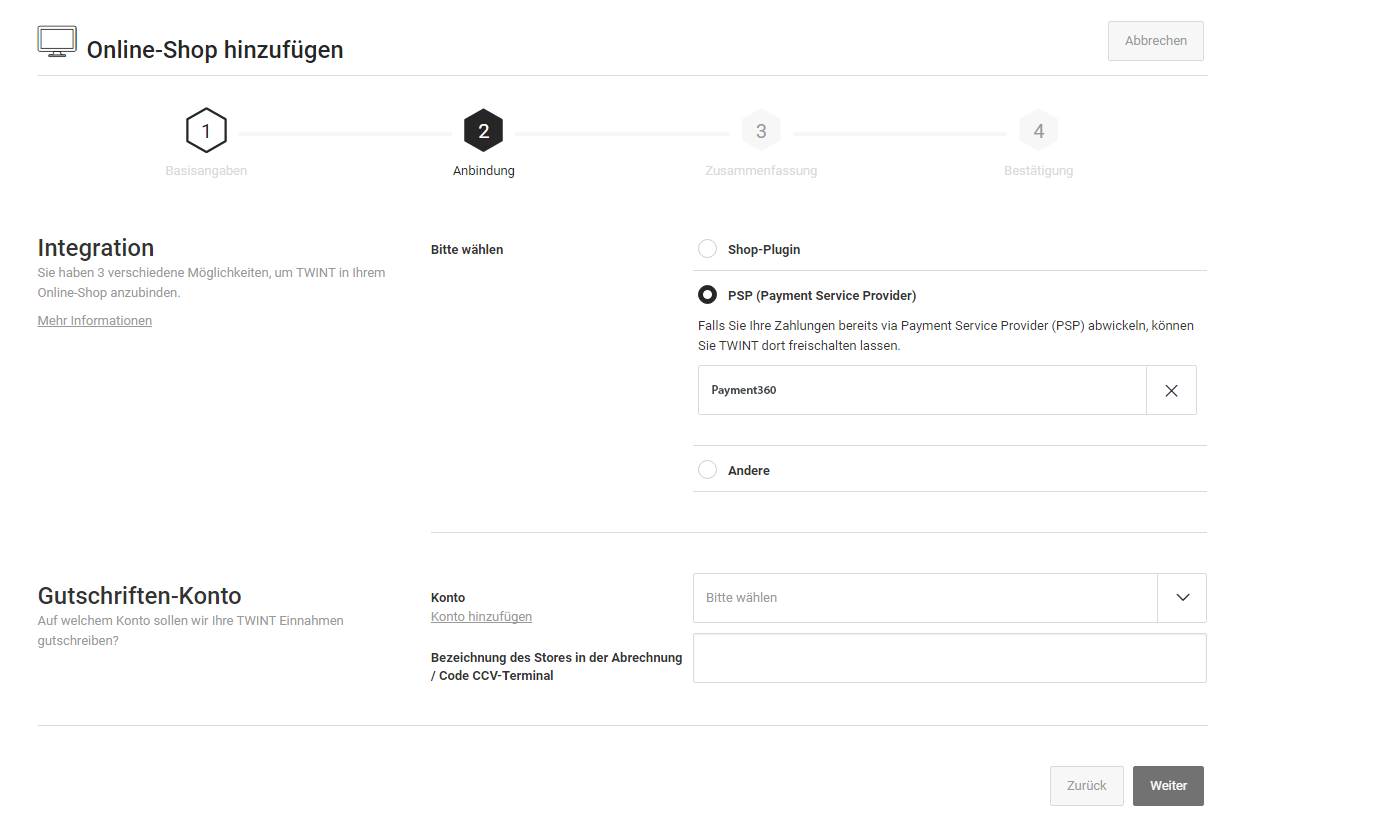Screen dimensions: 1395x825
Task: Select the PSP (Payment Service Provider) radio
Action: (x=707, y=295)
